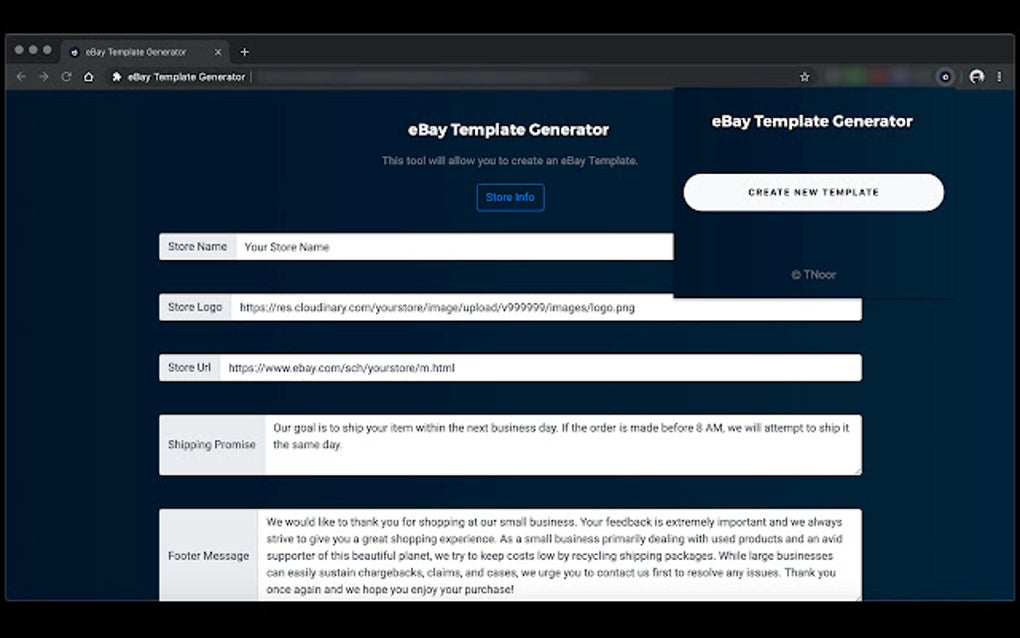Click into the Shipping Promise text area
1020x638 pixels.
[560, 444]
